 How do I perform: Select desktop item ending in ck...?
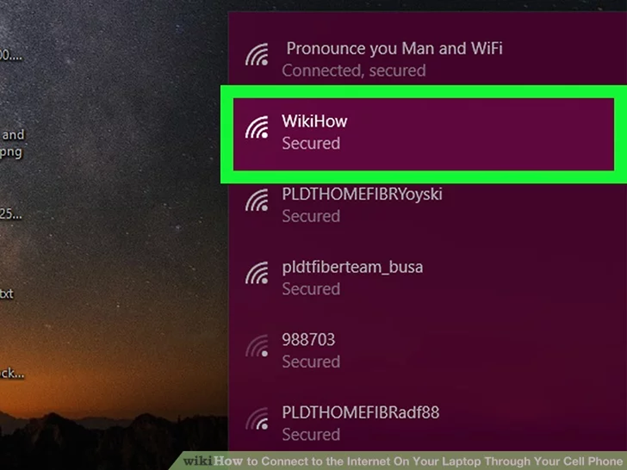tap(12, 373)
